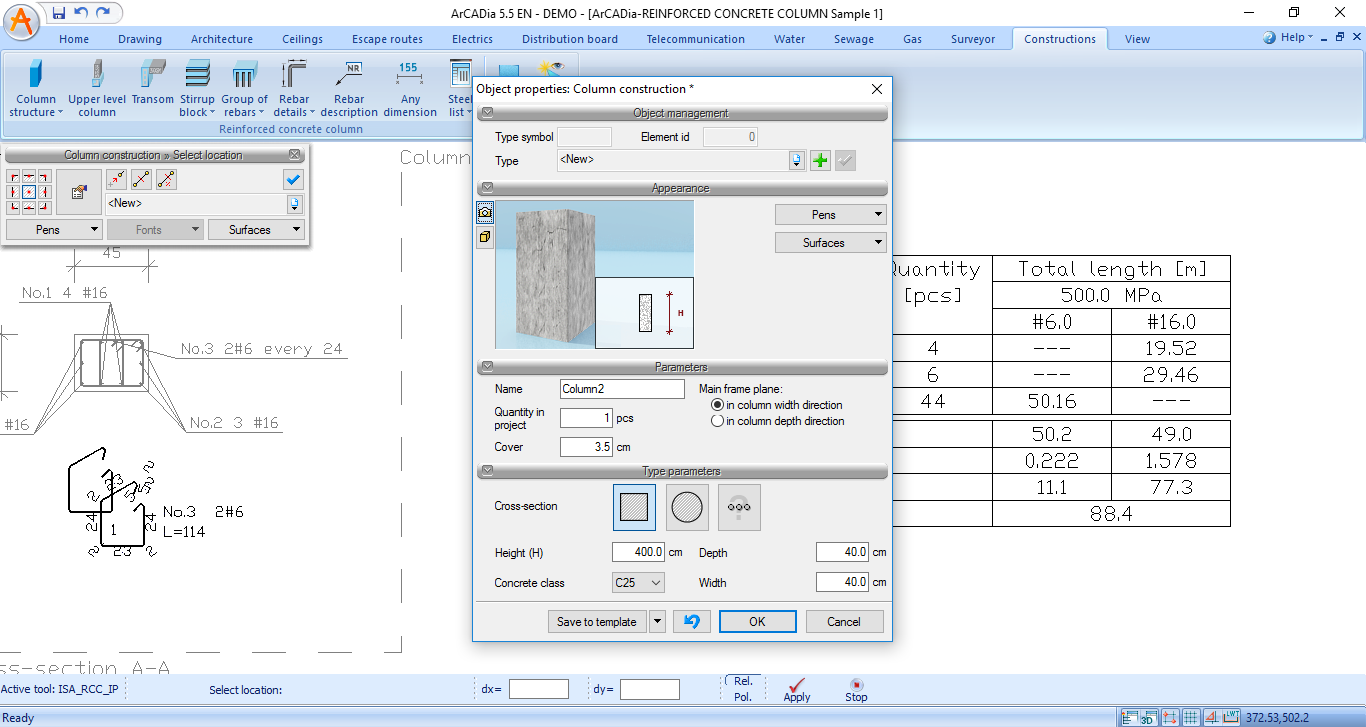1366x727 pixels.
Task: Select the rectangular cross-section icon
Action: 634,507
